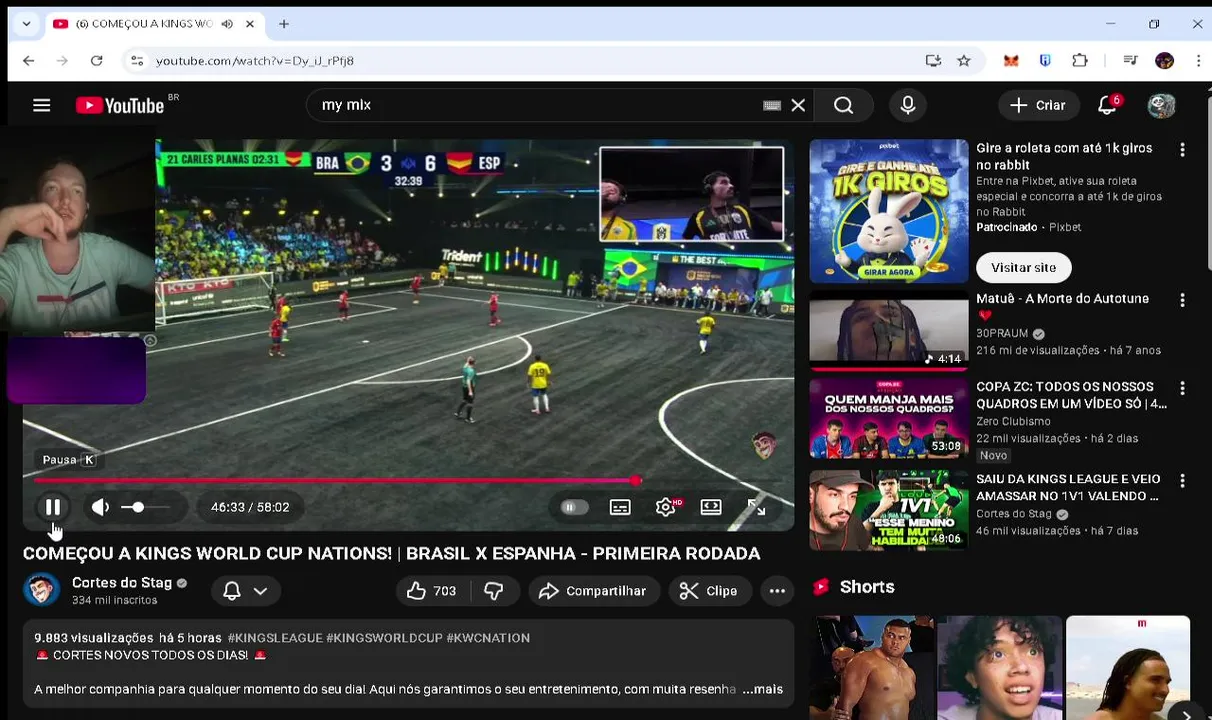Adjust the video volume slider
This screenshot has width=1212, height=720.
click(x=146, y=507)
